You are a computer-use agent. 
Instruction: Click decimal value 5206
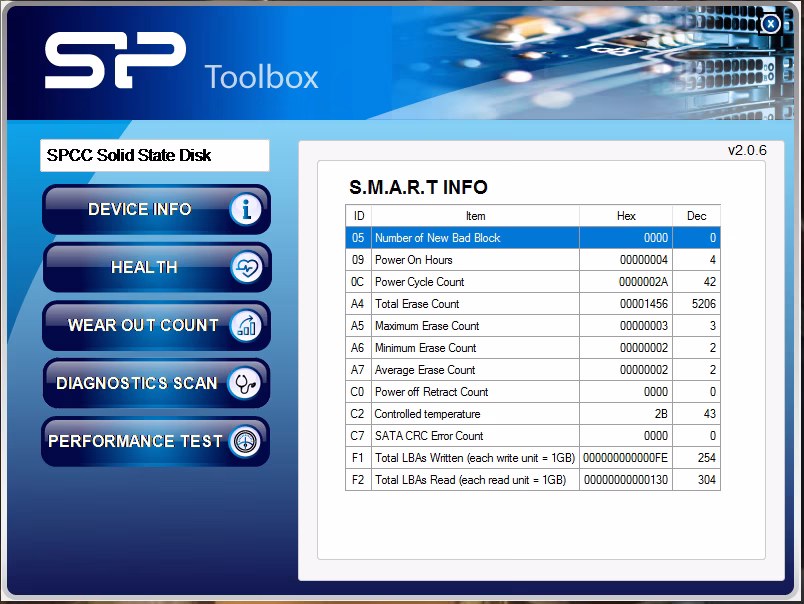point(704,304)
